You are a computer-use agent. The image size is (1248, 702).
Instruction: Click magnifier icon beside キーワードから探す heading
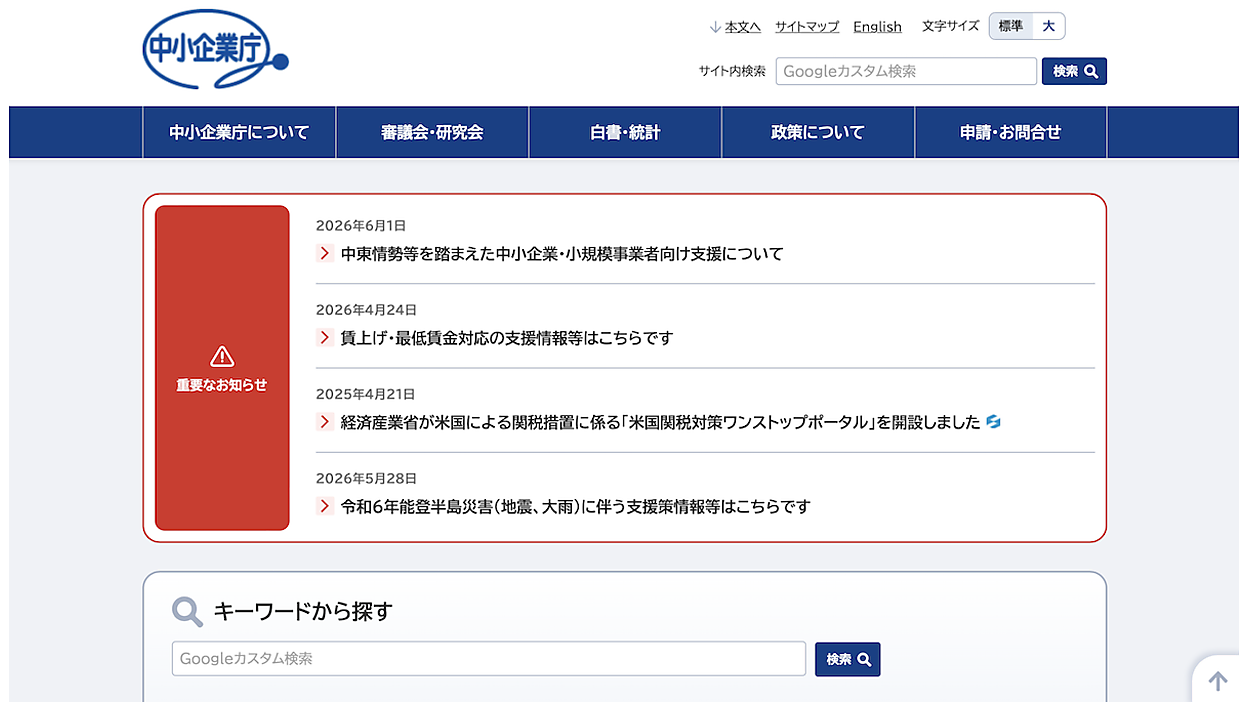[187, 611]
